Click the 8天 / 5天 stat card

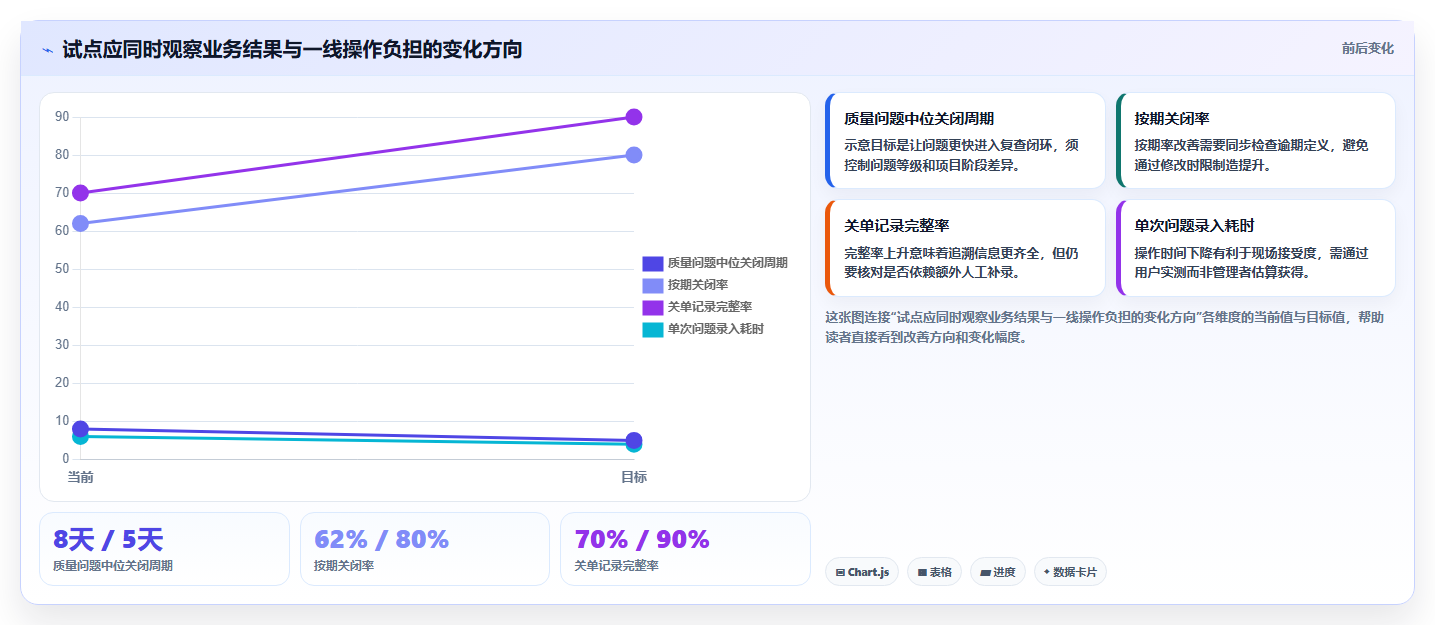pos(164,549)
